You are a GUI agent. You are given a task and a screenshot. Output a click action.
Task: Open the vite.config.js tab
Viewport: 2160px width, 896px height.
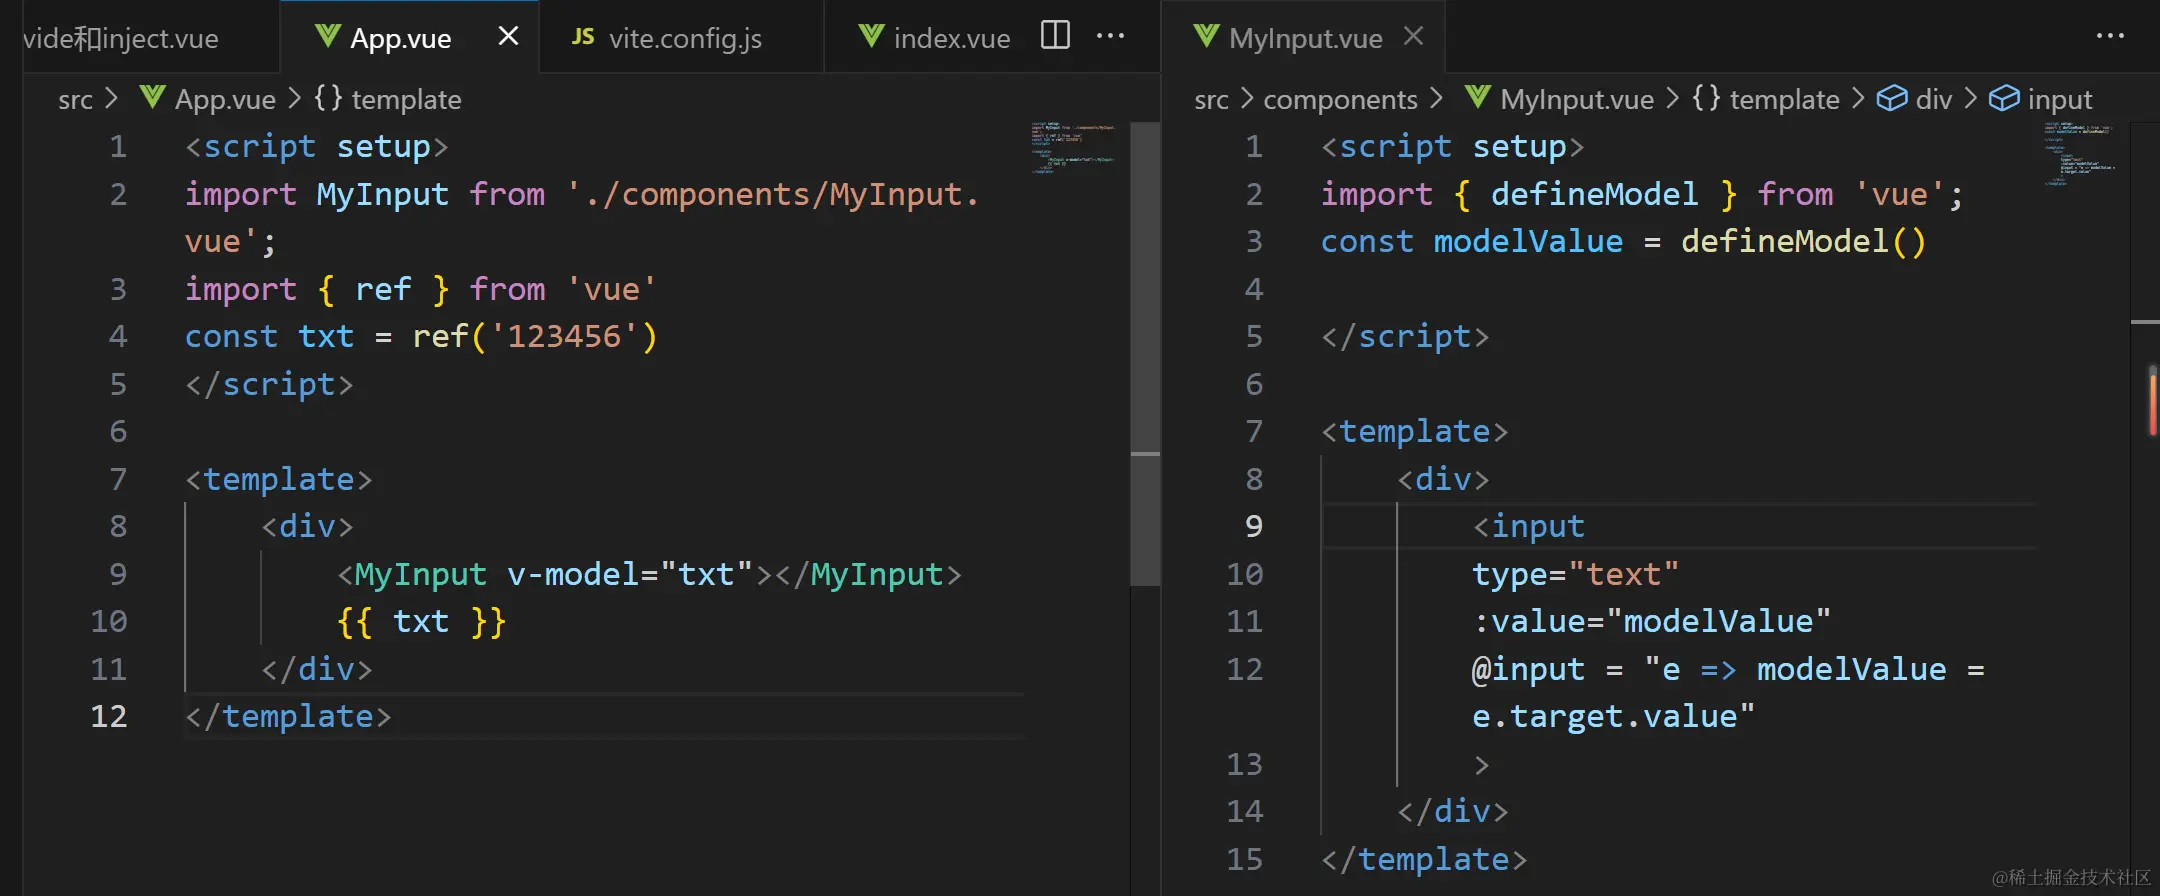pyautogui.click(x=684, y=38)
